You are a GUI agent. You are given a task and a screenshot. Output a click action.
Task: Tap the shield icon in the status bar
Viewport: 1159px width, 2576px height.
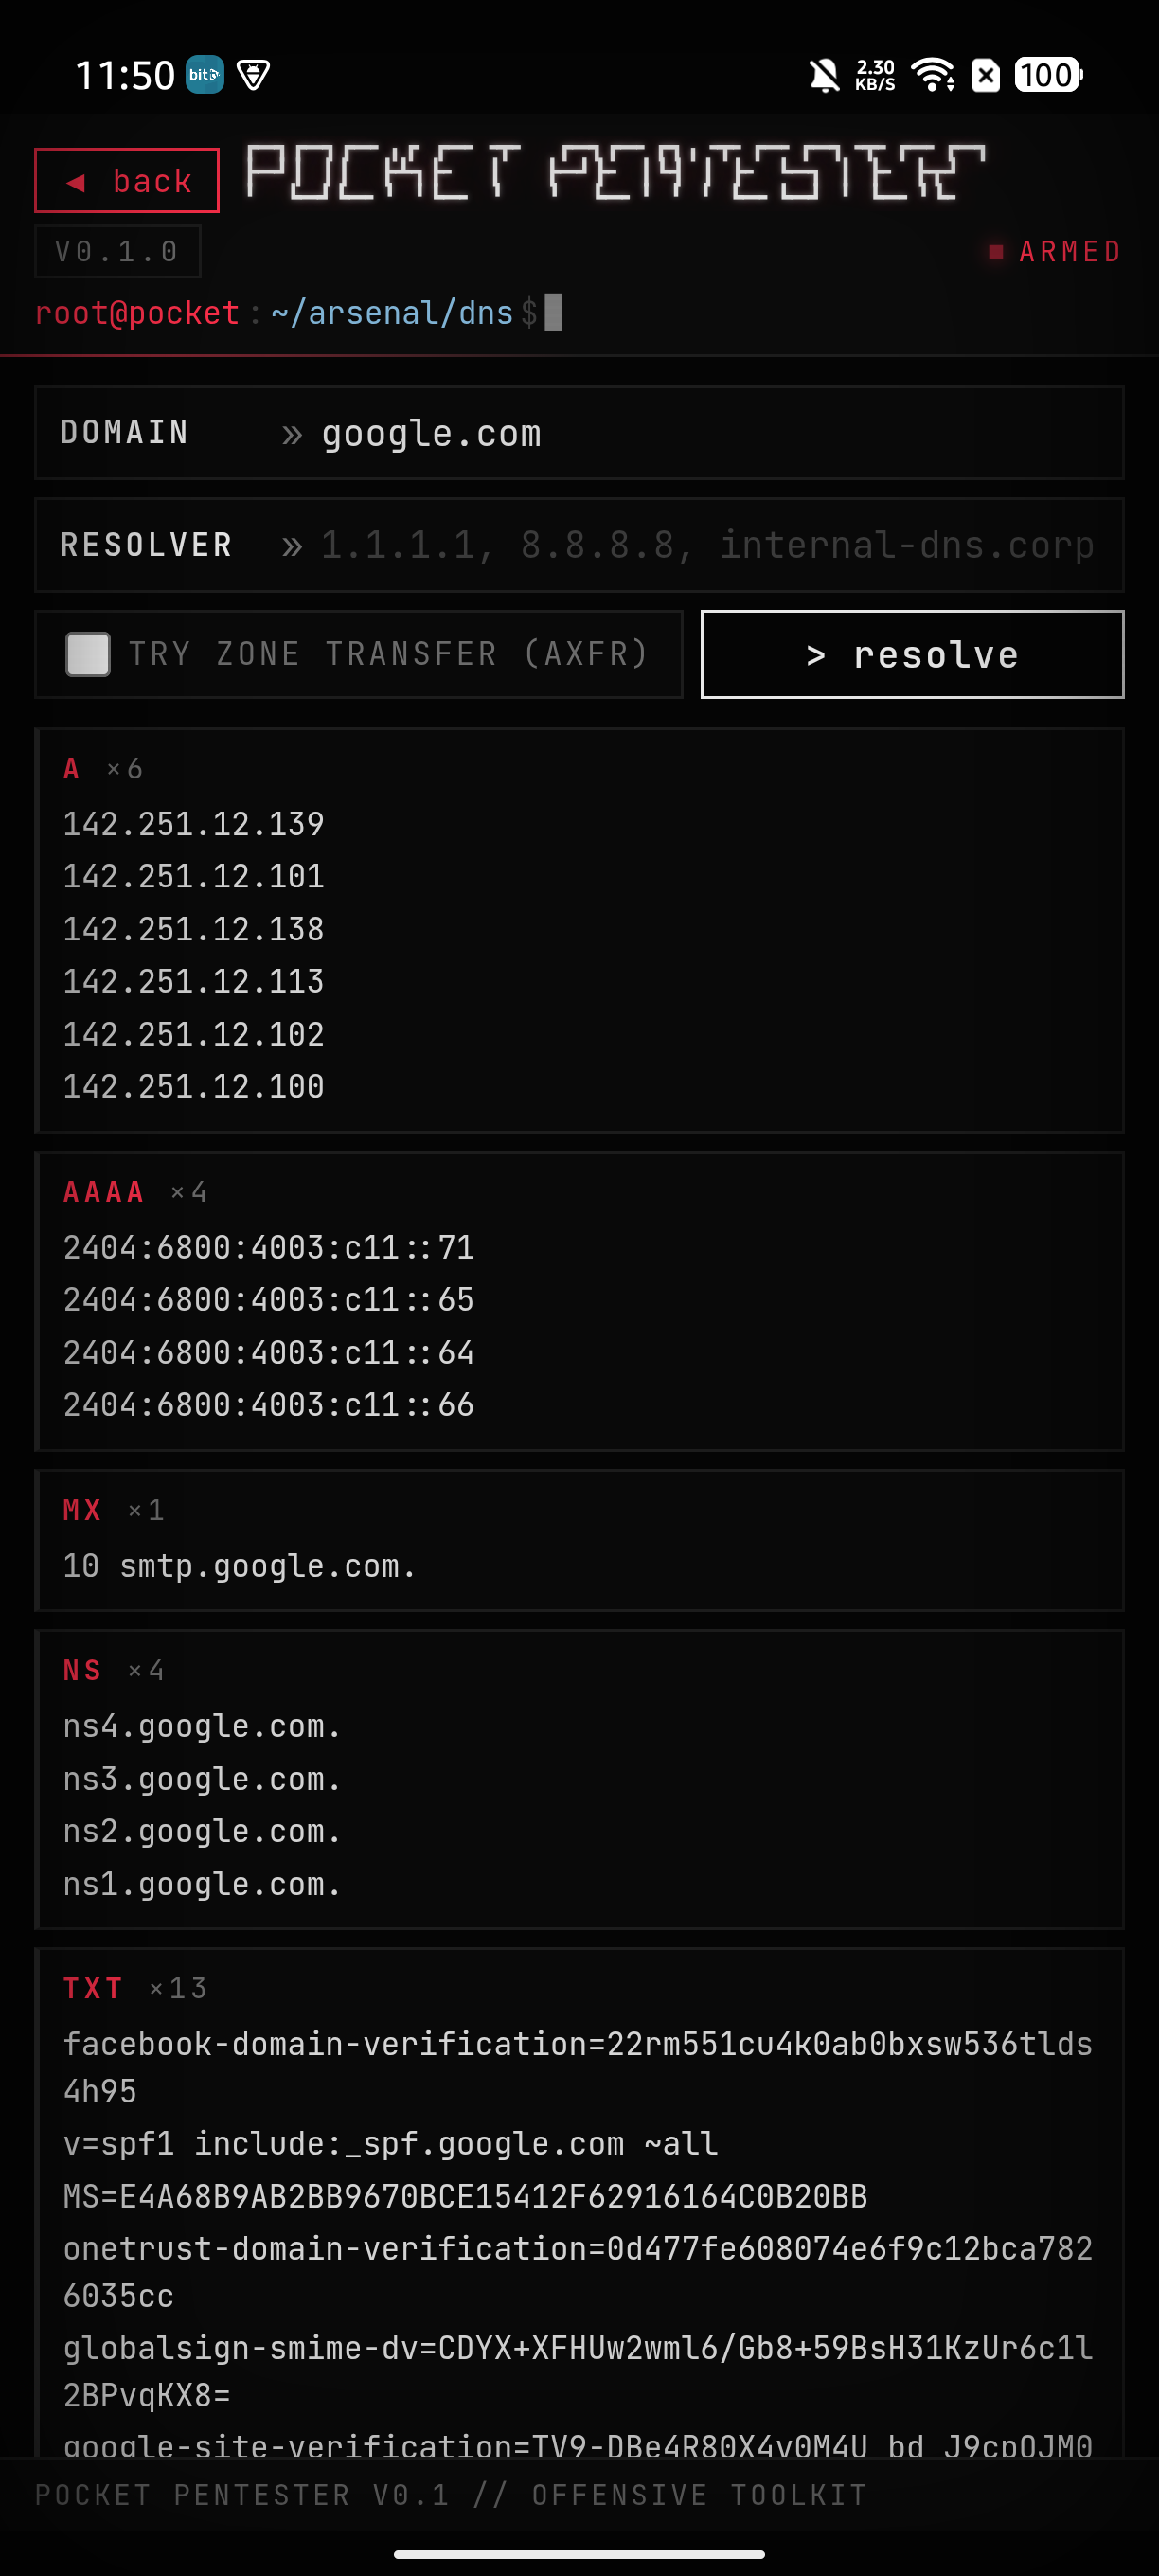tap(255, 74)
